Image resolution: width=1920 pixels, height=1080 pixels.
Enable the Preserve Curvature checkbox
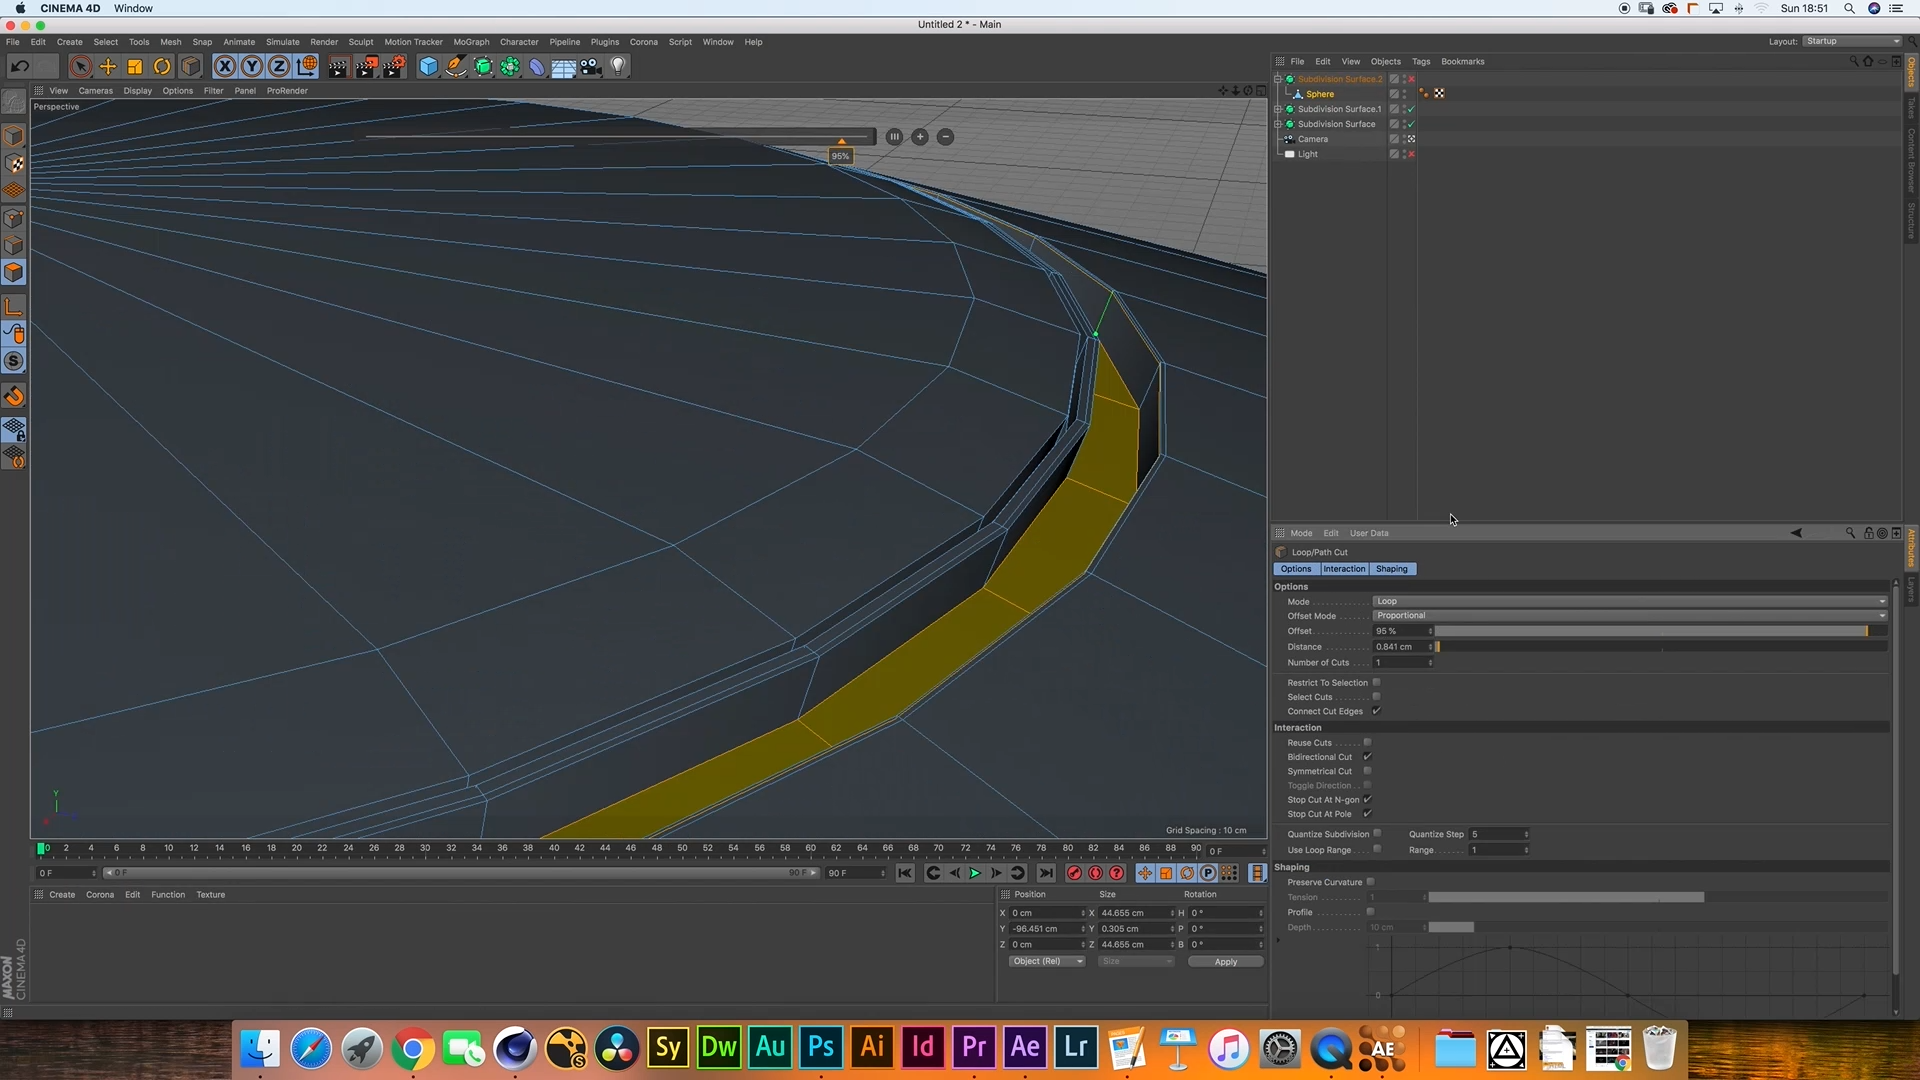[1370, 882]
